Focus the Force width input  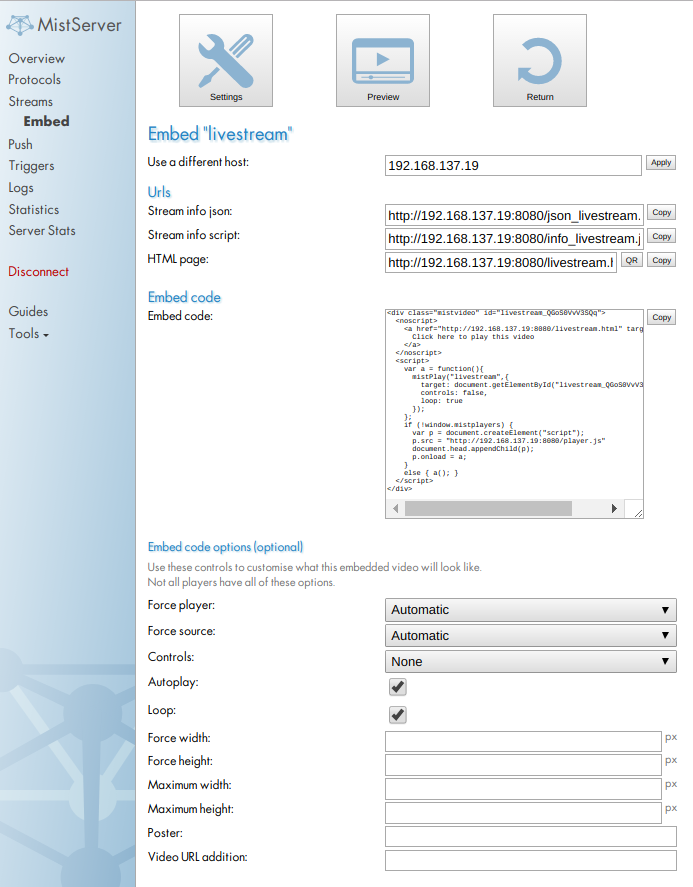[523, 741]
